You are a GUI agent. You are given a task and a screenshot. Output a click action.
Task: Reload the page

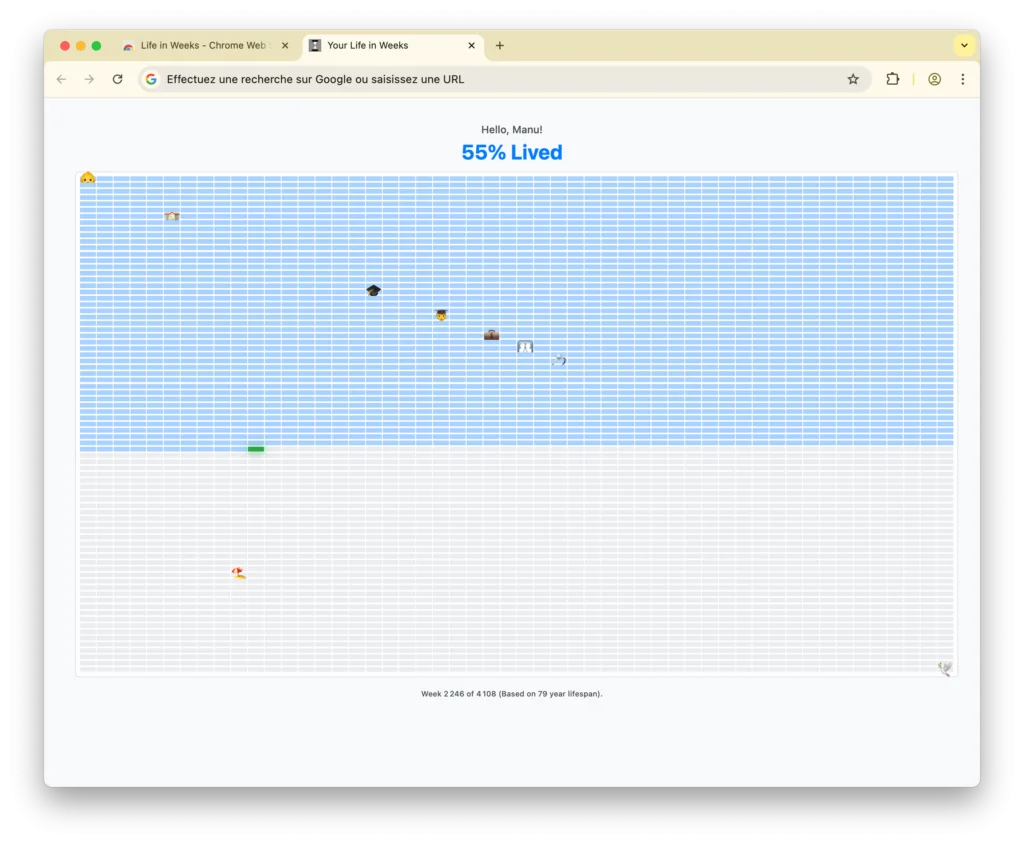click(118, 79)
